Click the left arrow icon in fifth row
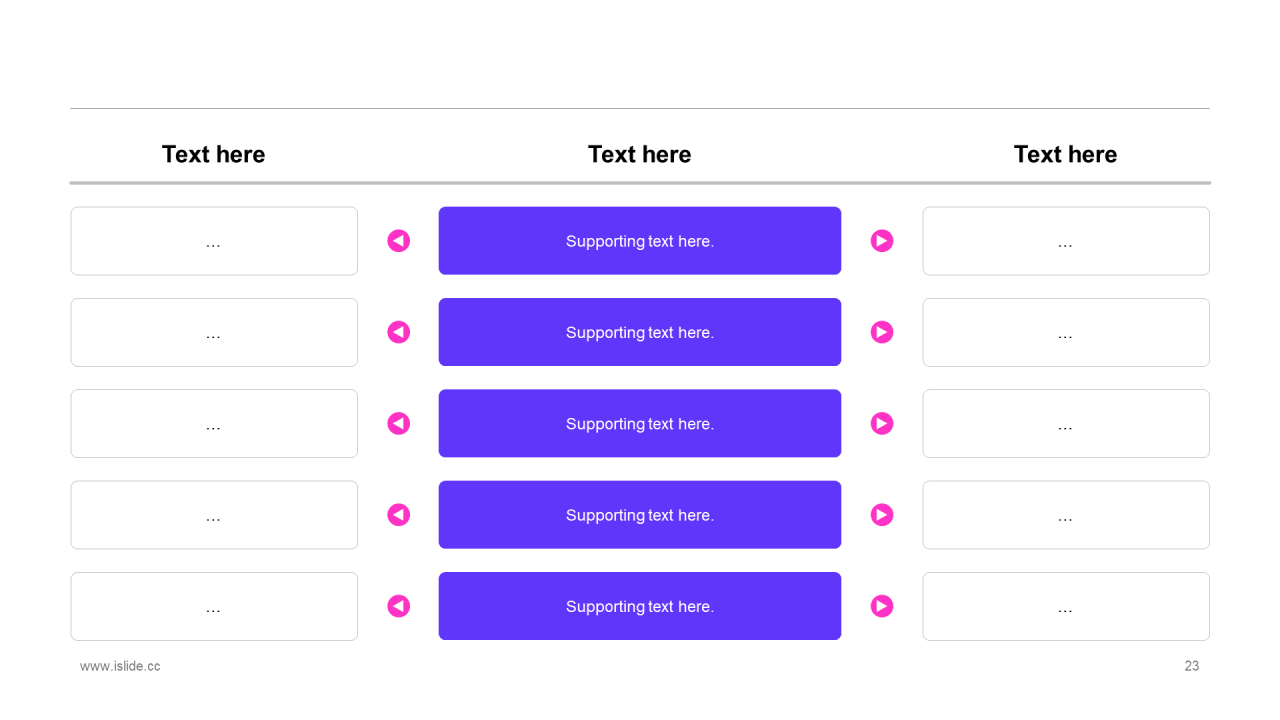1280x720 pixels. coord(399,606)
